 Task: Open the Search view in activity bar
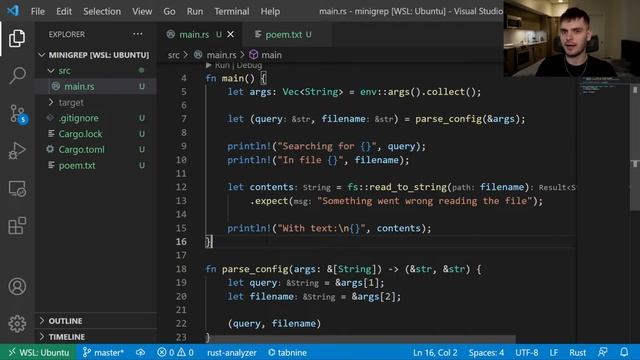(17, 76)
